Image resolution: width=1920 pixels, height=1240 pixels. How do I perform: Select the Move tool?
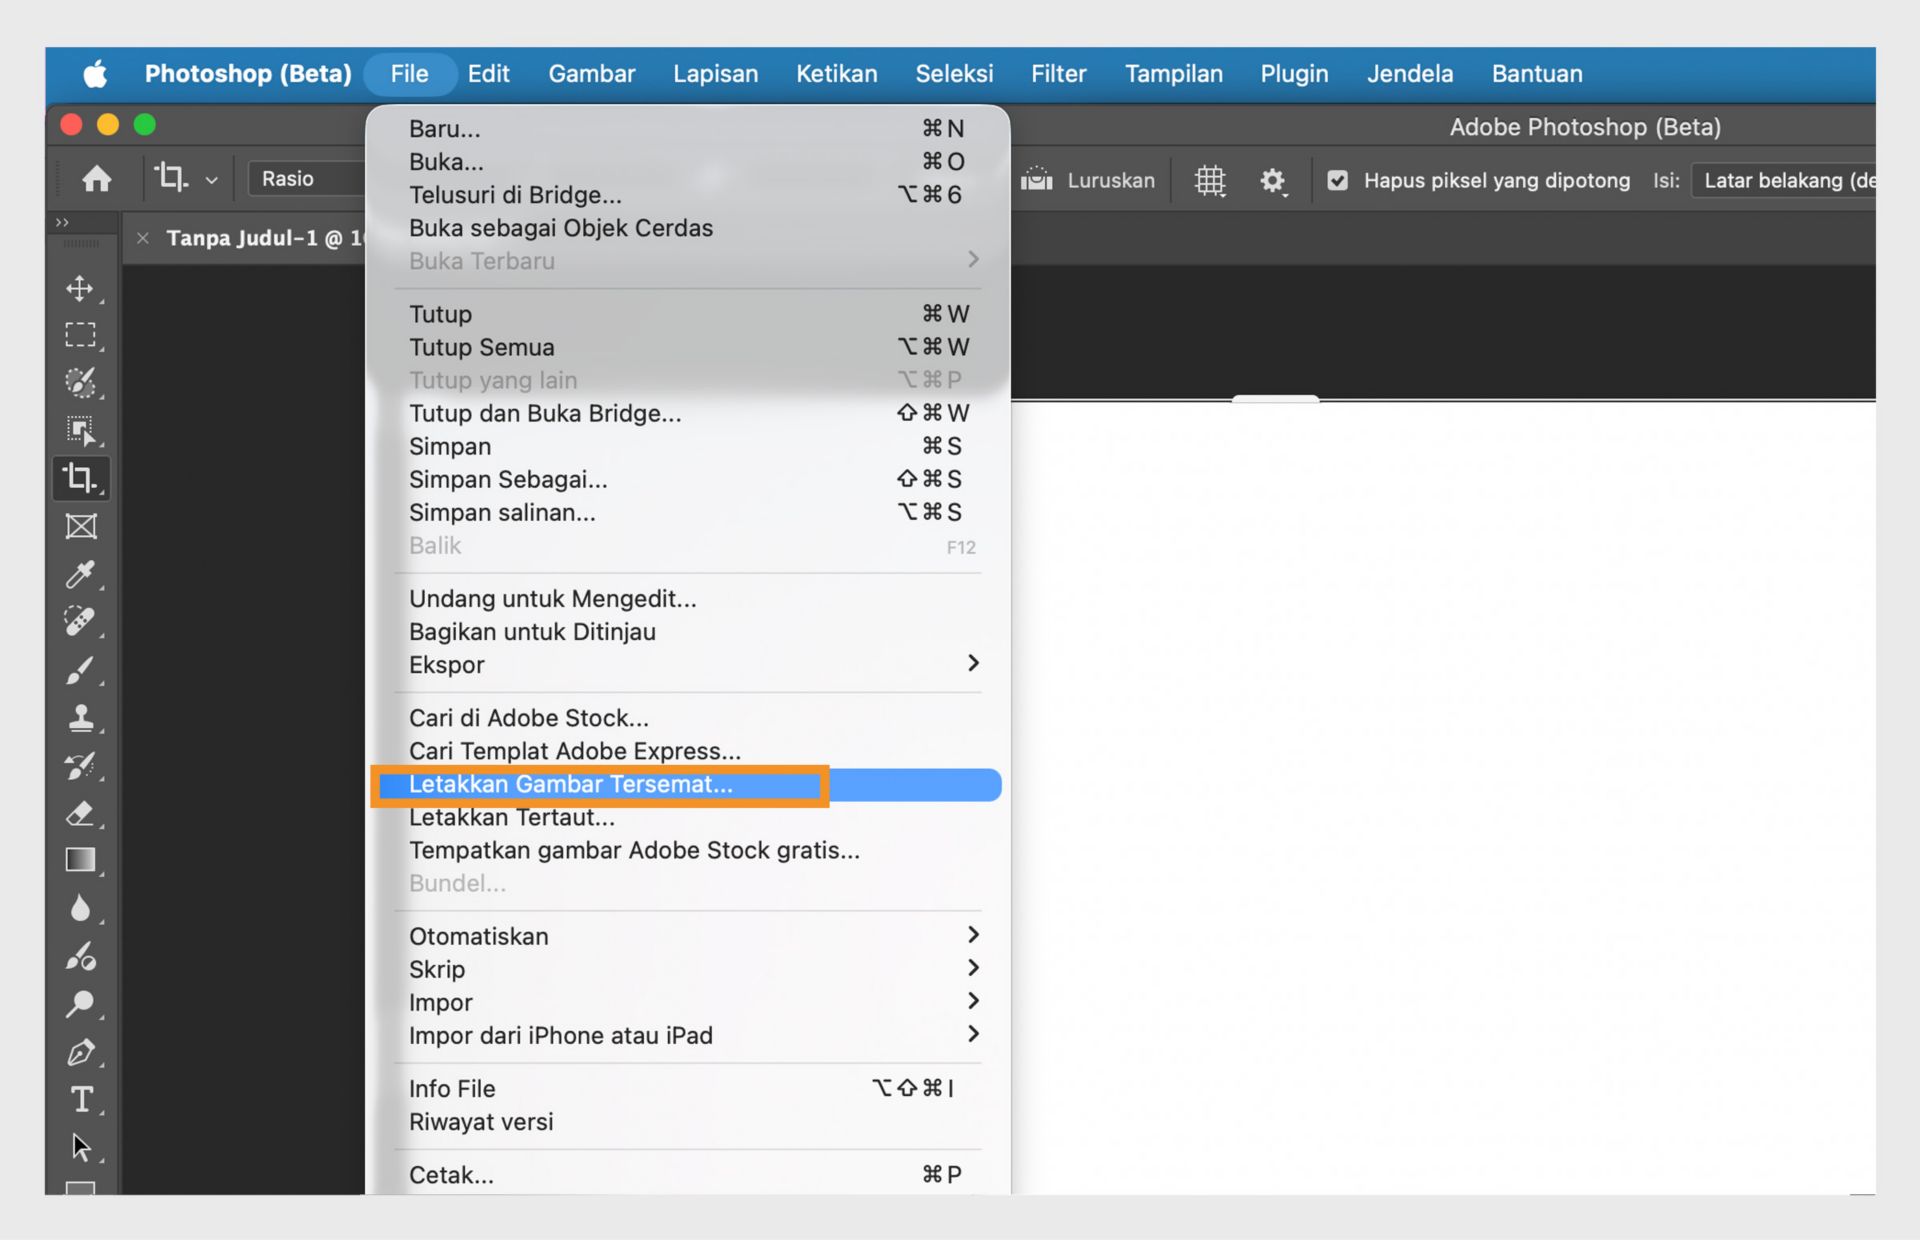(81, 289)
